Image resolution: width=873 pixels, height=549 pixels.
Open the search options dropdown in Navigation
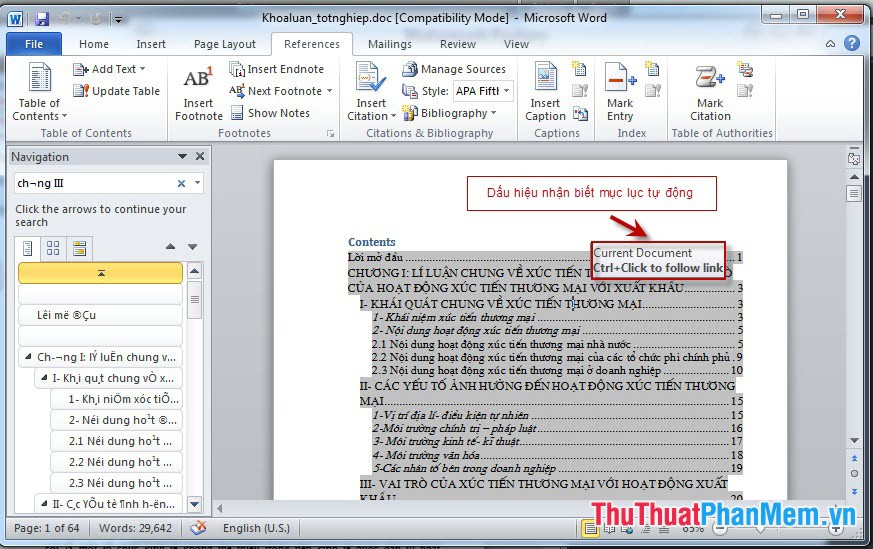coord(197,183)
